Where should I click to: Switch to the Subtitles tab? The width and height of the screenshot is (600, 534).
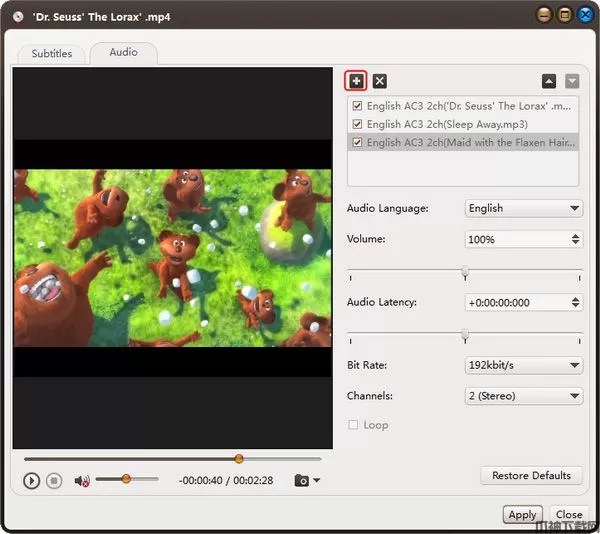[x=52, y=53]
